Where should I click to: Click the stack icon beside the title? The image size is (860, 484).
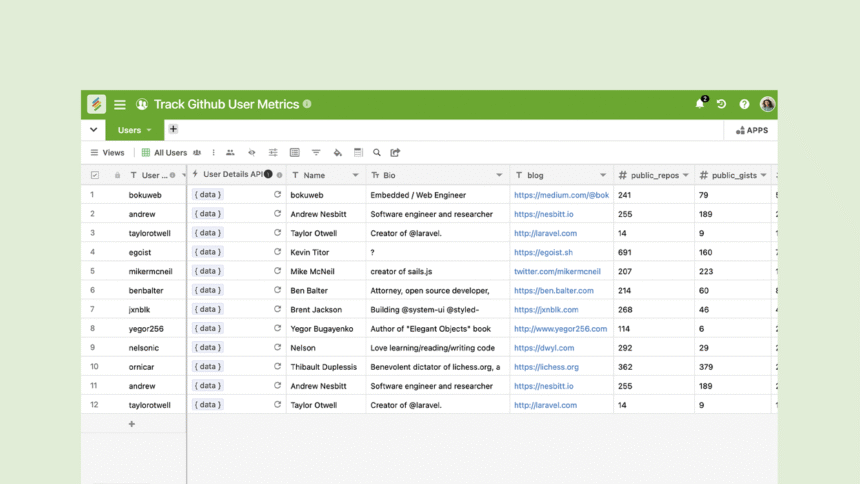click(x=142, y=104)
